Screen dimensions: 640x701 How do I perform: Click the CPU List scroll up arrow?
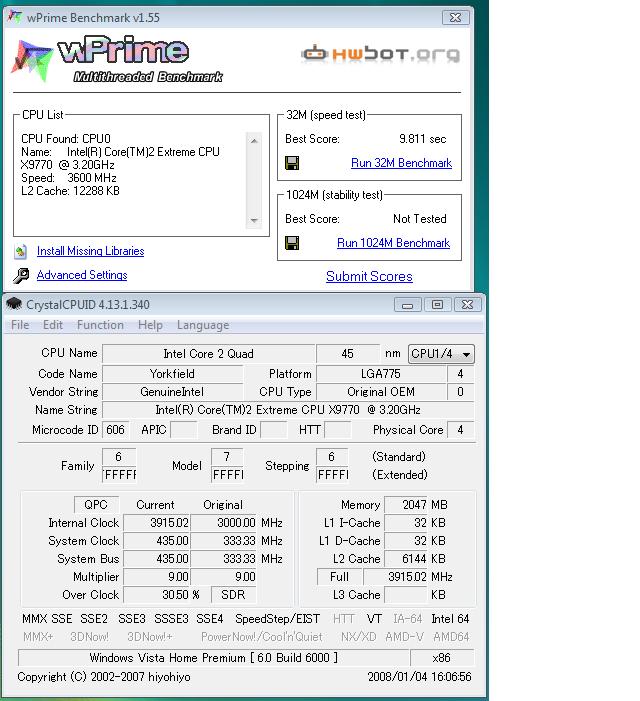click(x=254, y=141)
